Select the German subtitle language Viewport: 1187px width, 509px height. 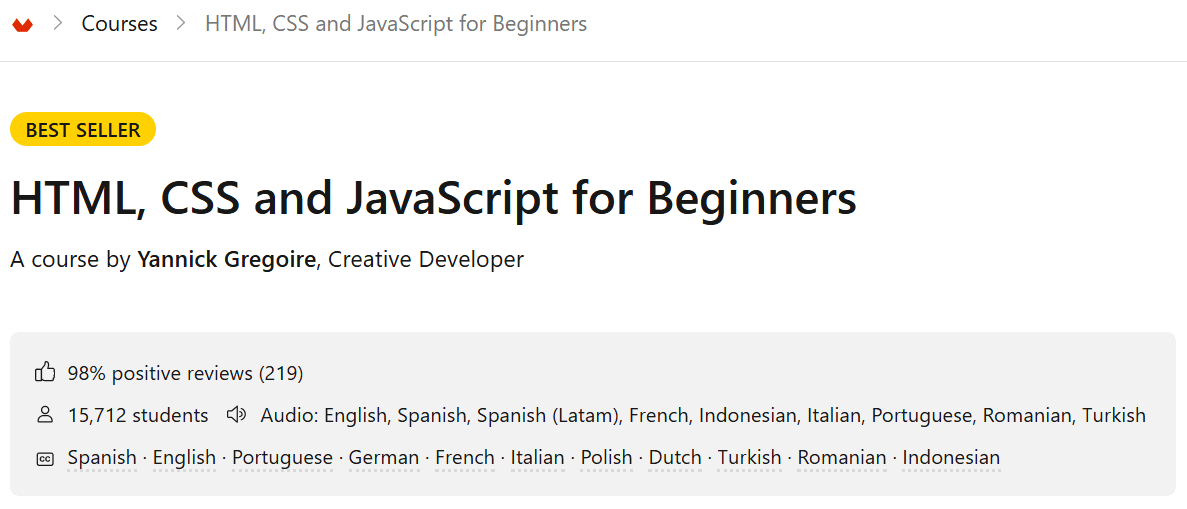tap(384, 457)
